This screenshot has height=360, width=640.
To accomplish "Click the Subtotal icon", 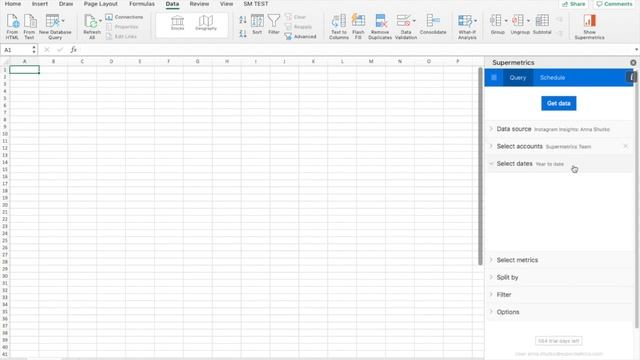I will click(542, 24).
